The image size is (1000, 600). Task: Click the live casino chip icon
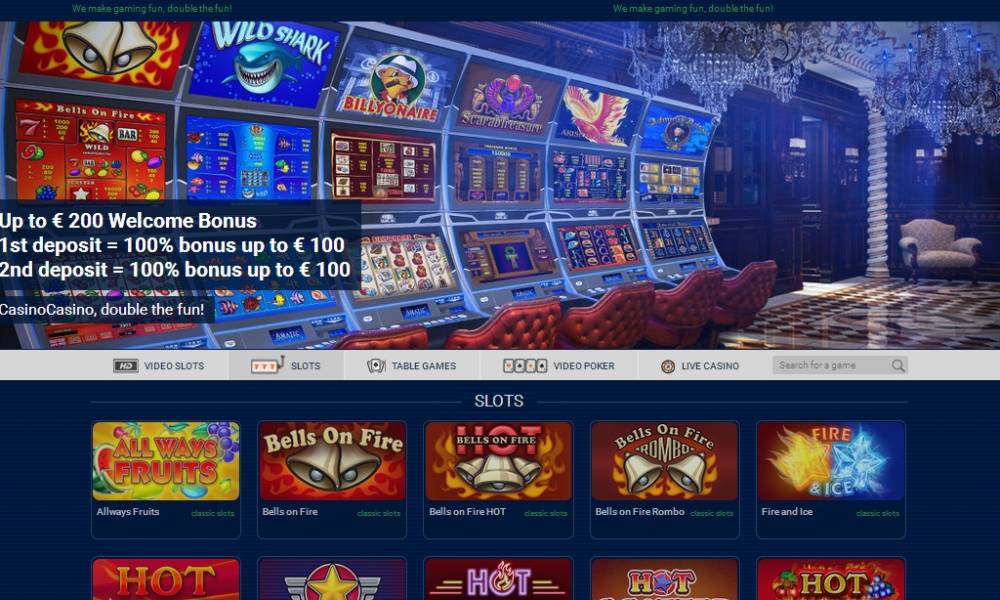[x=668, y=366]
